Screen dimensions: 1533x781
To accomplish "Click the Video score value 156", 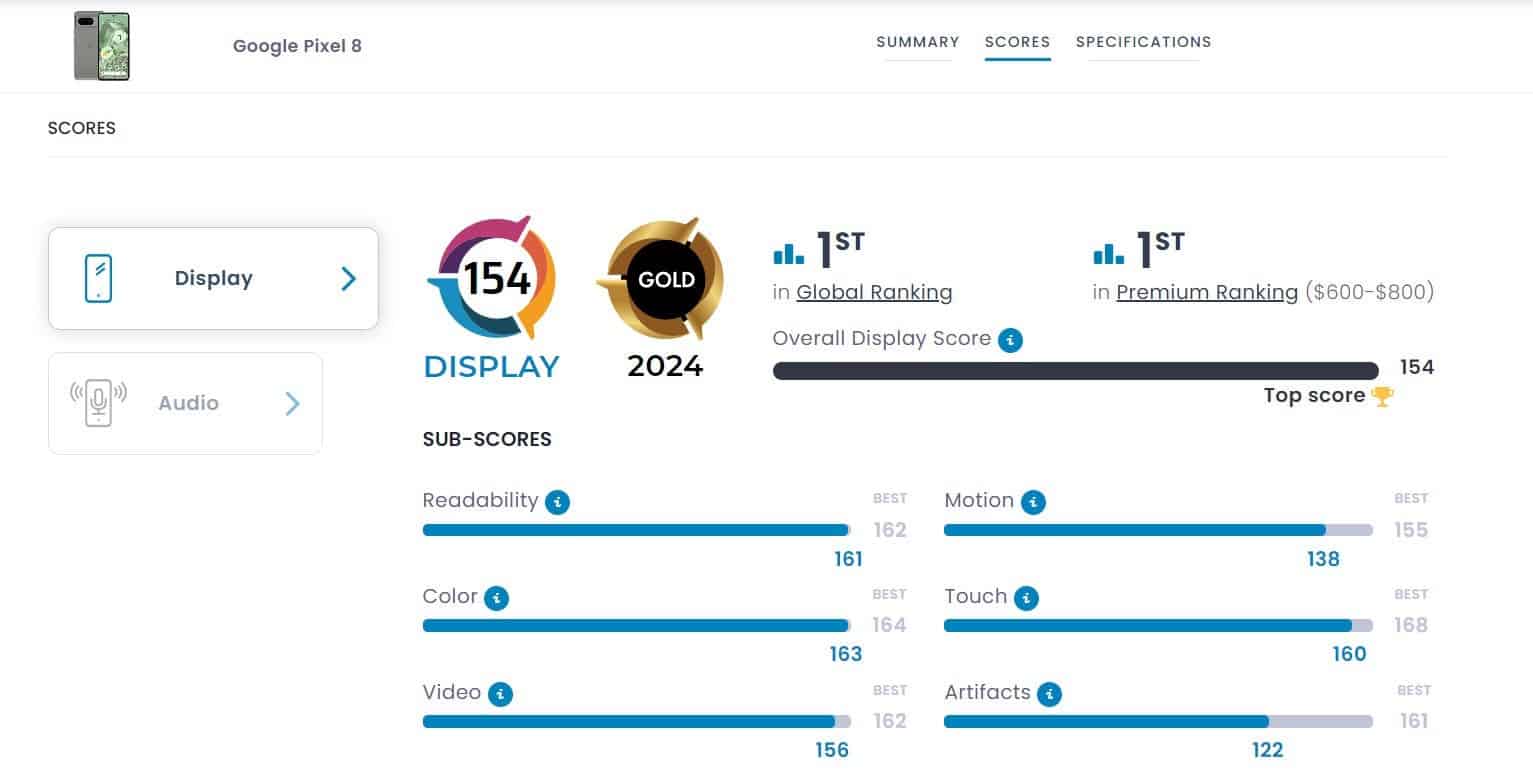I will point(832,750).
